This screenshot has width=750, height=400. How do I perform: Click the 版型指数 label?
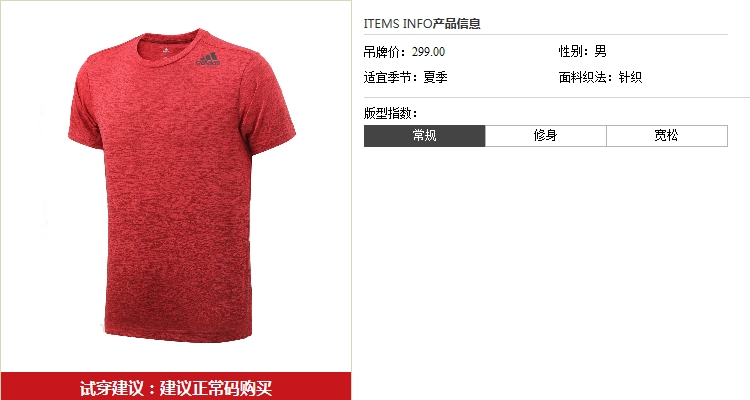(x=390, y=113)
